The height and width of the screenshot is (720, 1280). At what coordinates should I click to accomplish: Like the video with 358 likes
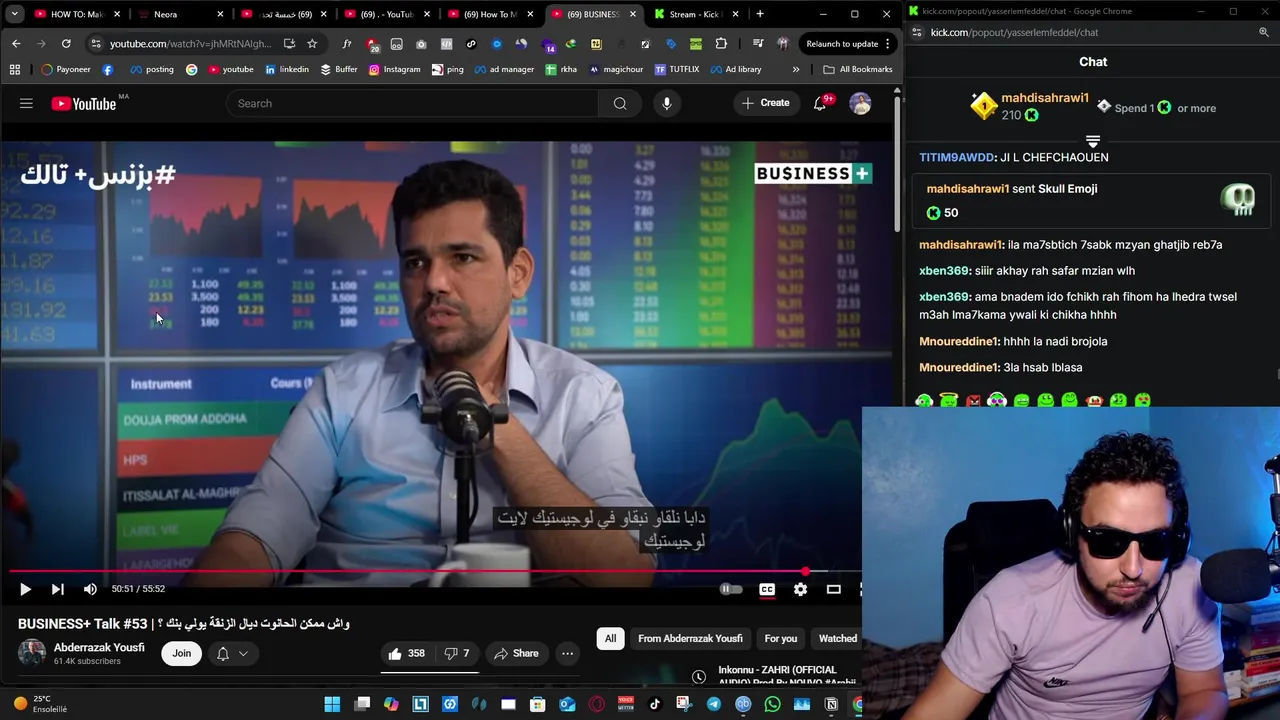pyautogui.click(x=407, y=653)
